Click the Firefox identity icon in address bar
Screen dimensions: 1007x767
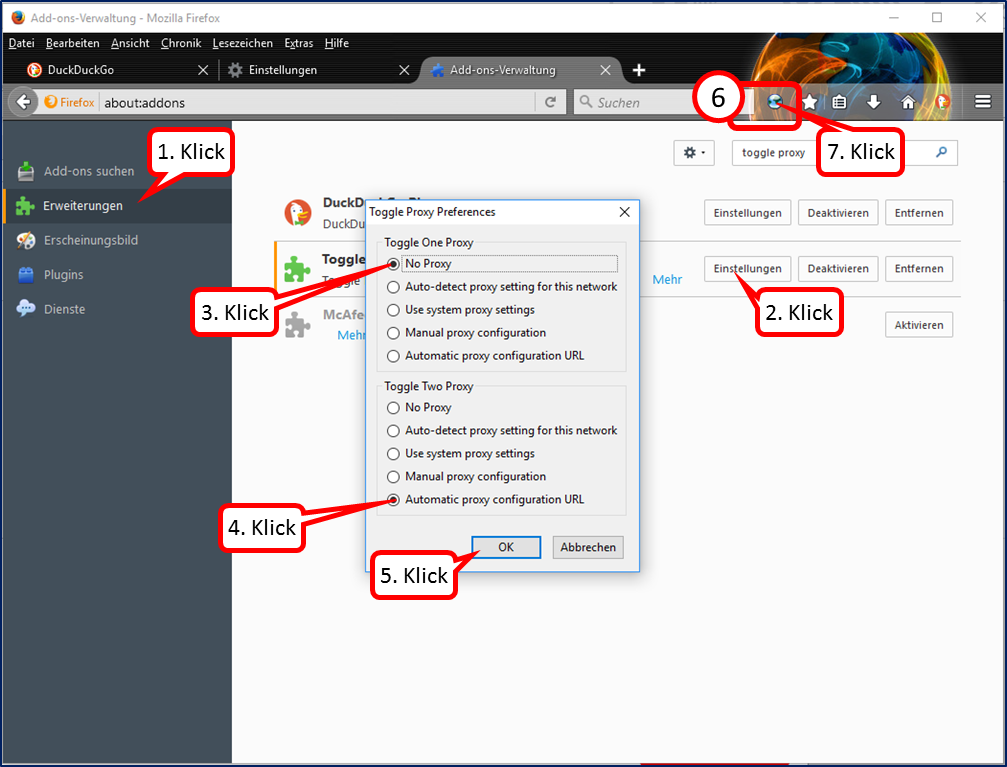(x=69, y=102)
